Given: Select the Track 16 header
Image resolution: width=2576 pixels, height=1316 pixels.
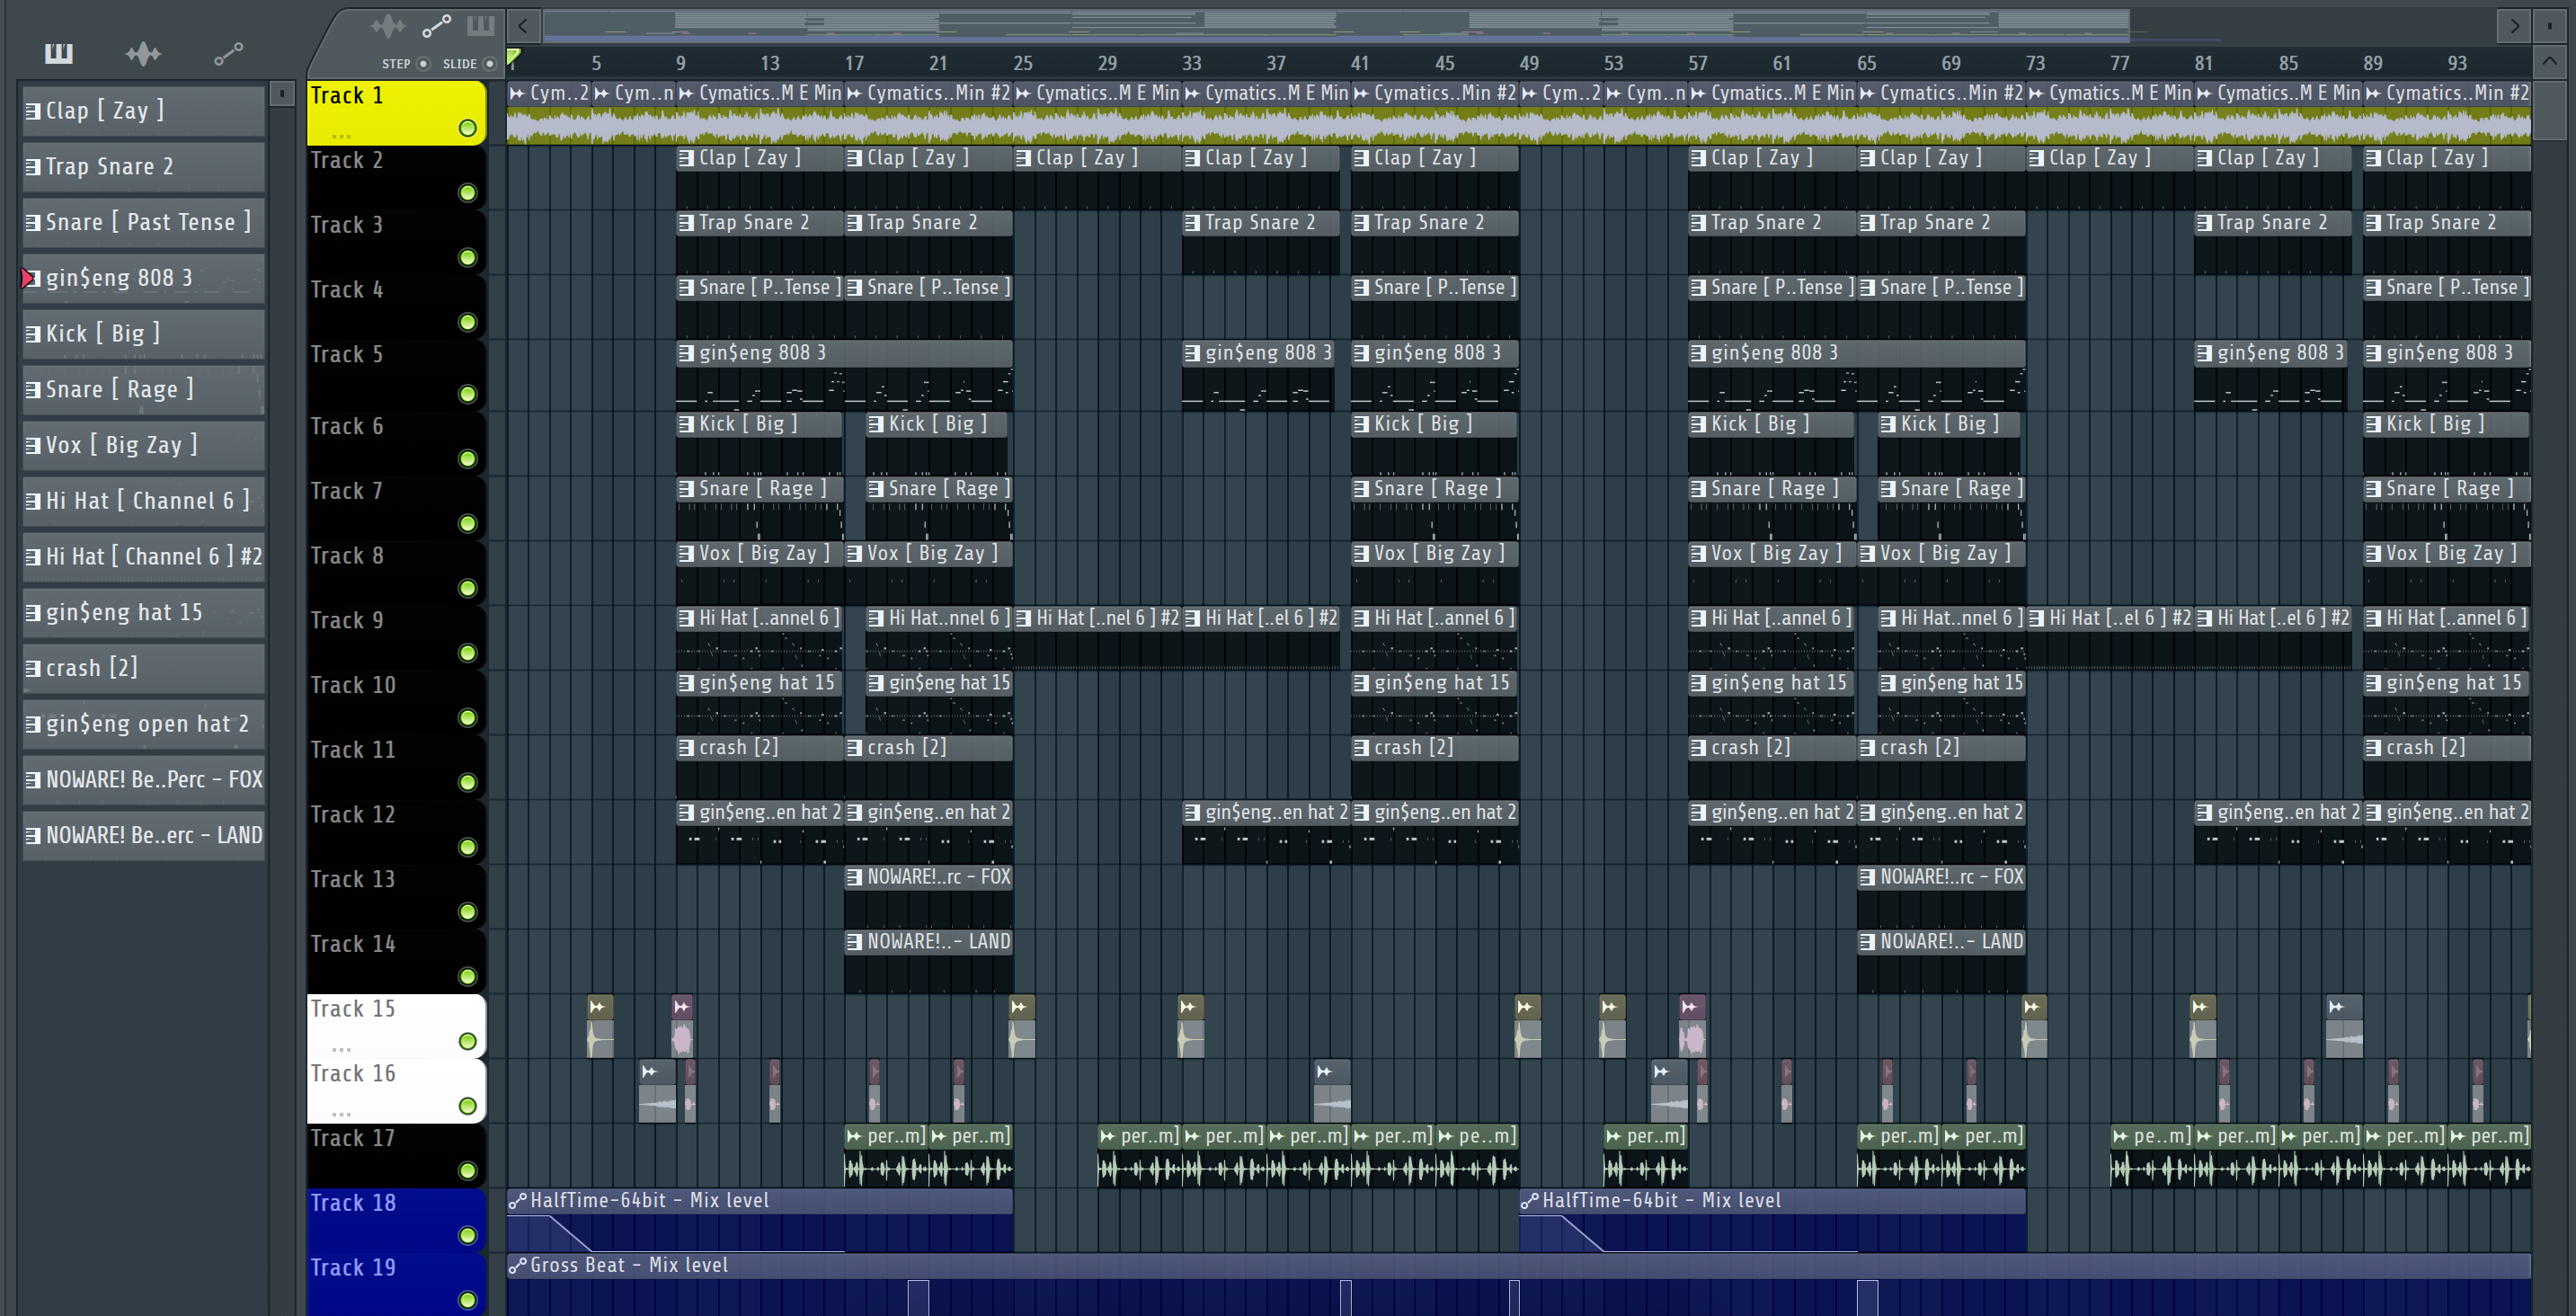Looking at the screenshot, I should (x=396, y=1091).
